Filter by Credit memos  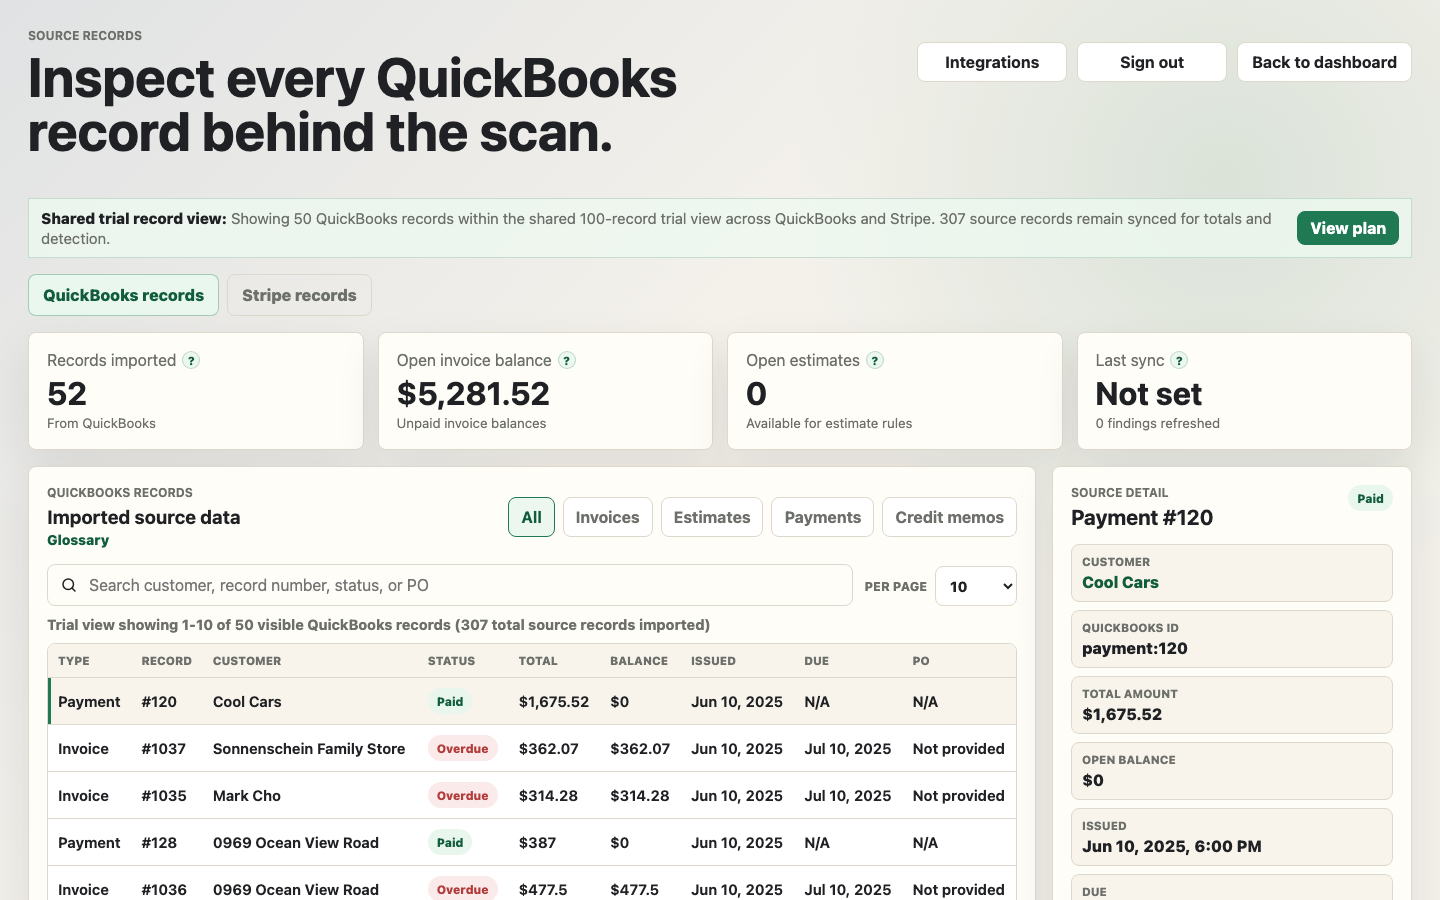[x=949, y=517]
